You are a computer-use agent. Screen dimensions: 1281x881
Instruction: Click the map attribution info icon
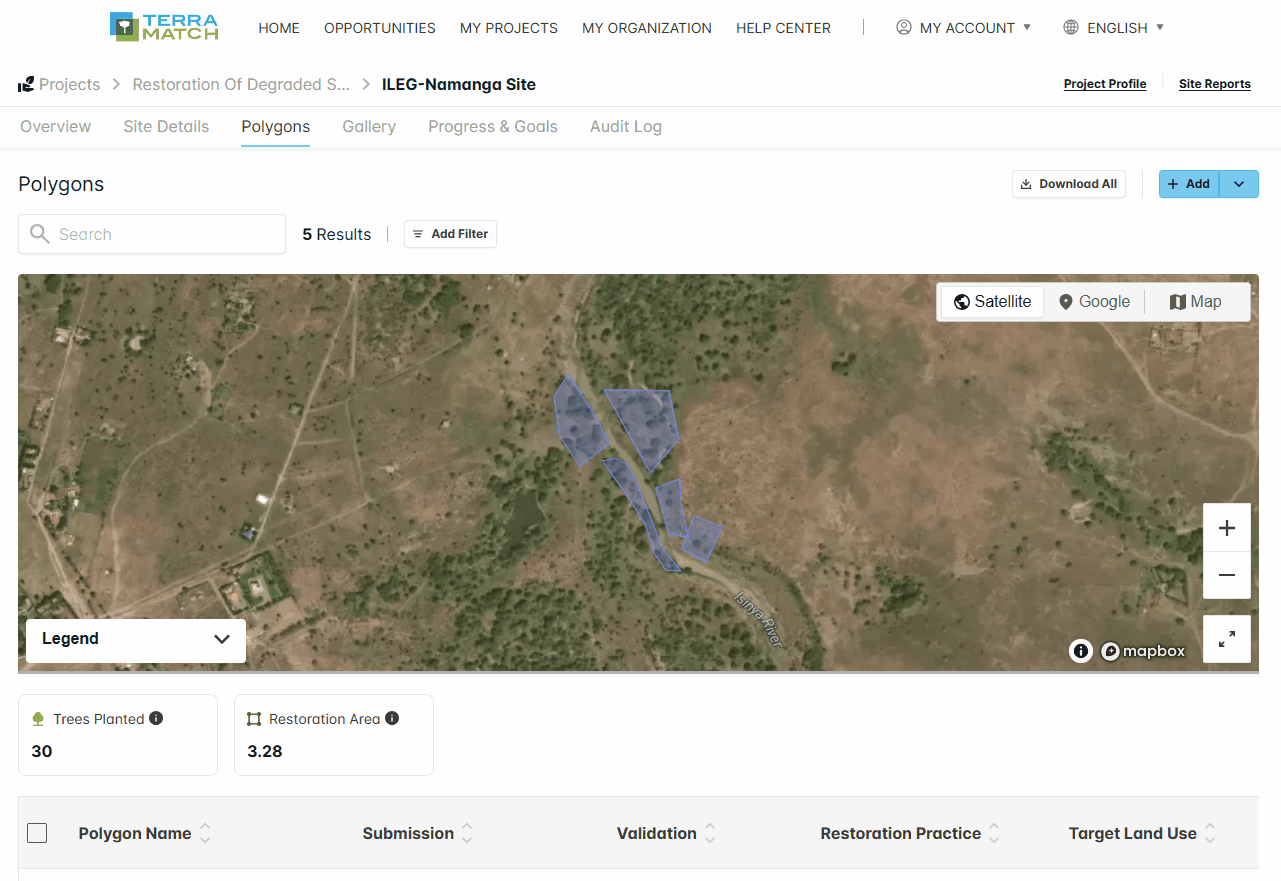point(1081,651)
